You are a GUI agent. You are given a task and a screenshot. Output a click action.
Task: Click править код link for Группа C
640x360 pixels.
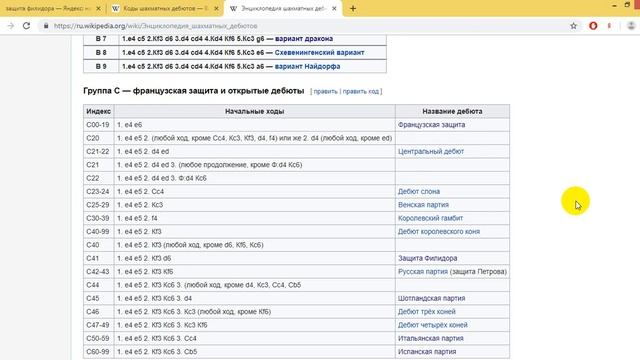(x=361, y=91)
